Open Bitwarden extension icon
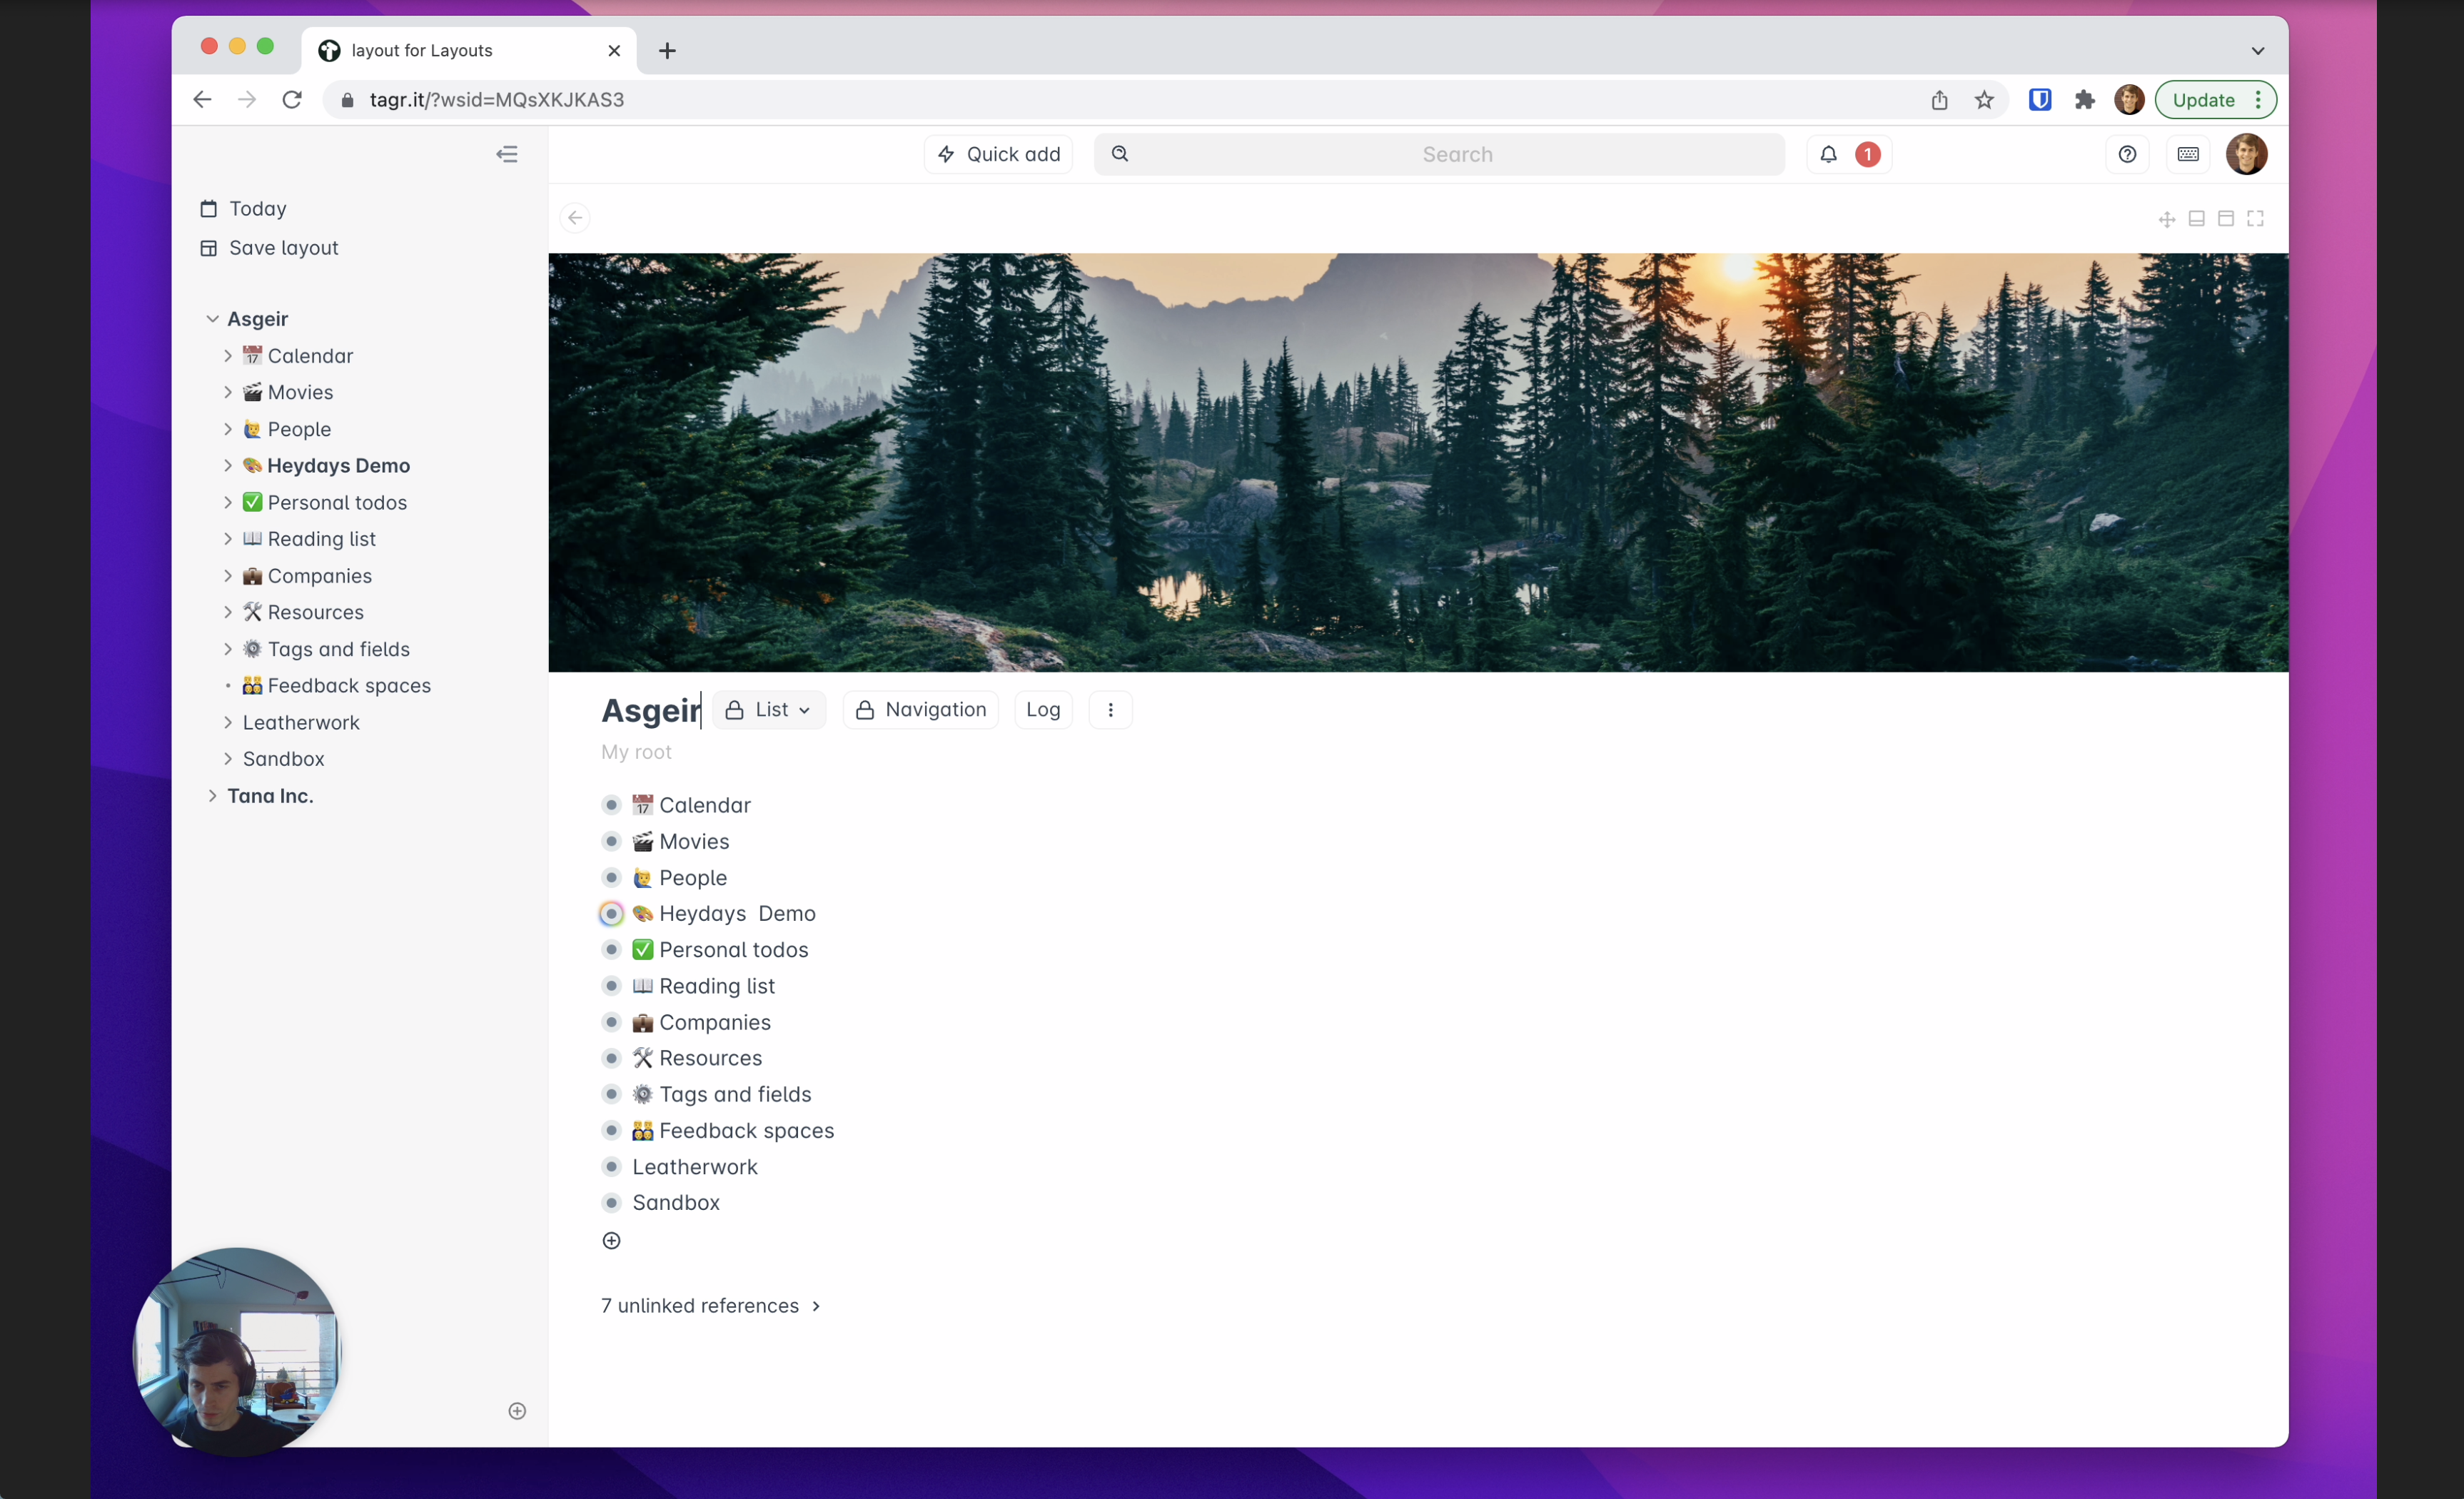 2040,100
